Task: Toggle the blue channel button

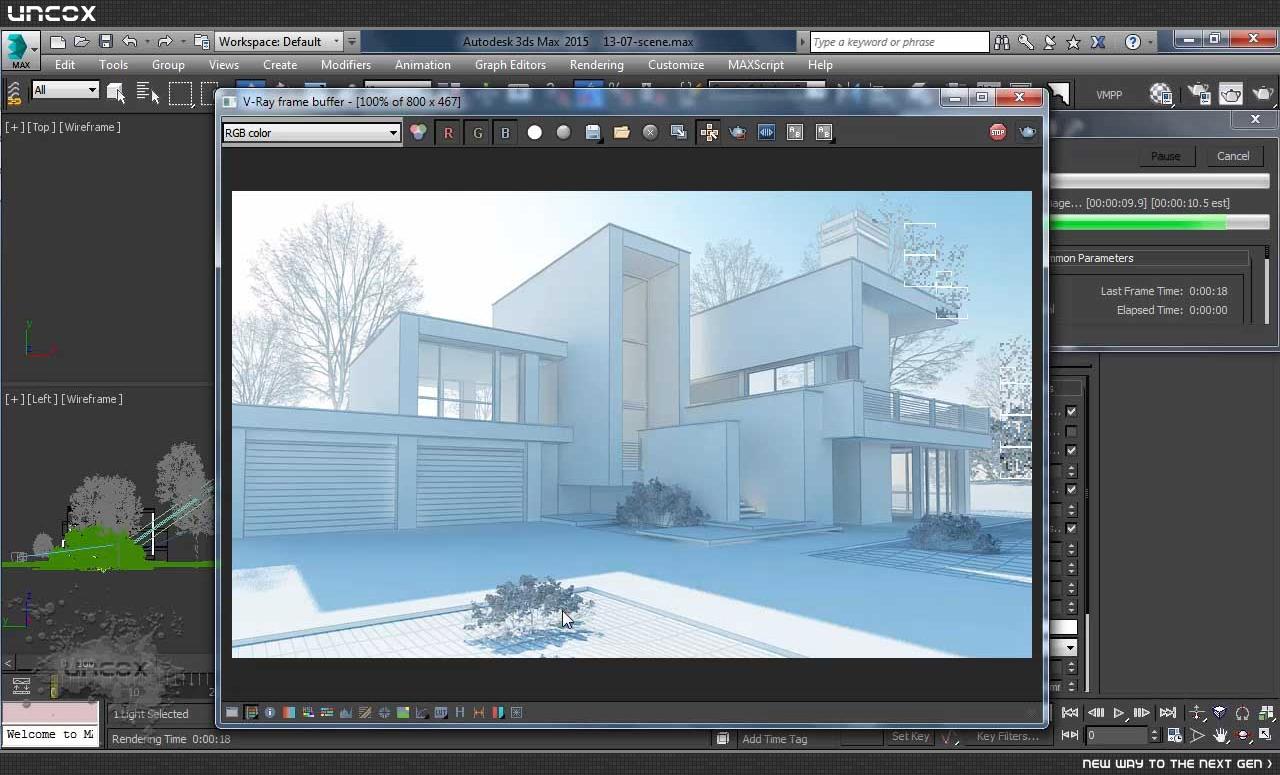Action: point(505,132)
